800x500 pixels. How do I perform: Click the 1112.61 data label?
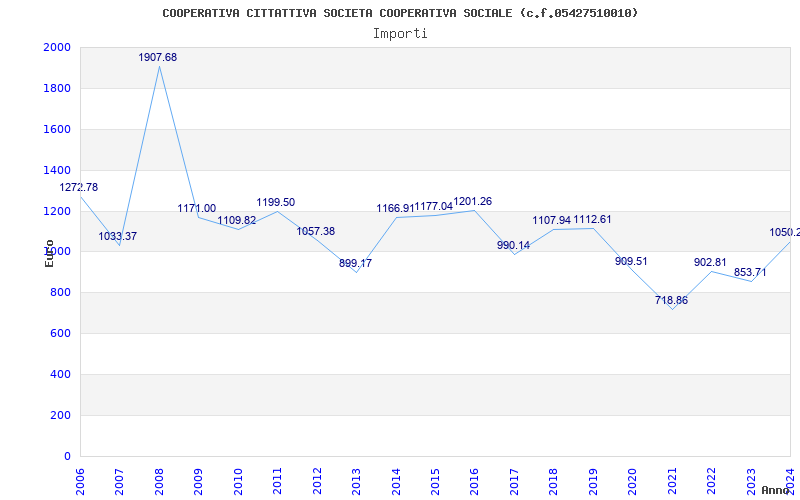(x=592, y=219)
